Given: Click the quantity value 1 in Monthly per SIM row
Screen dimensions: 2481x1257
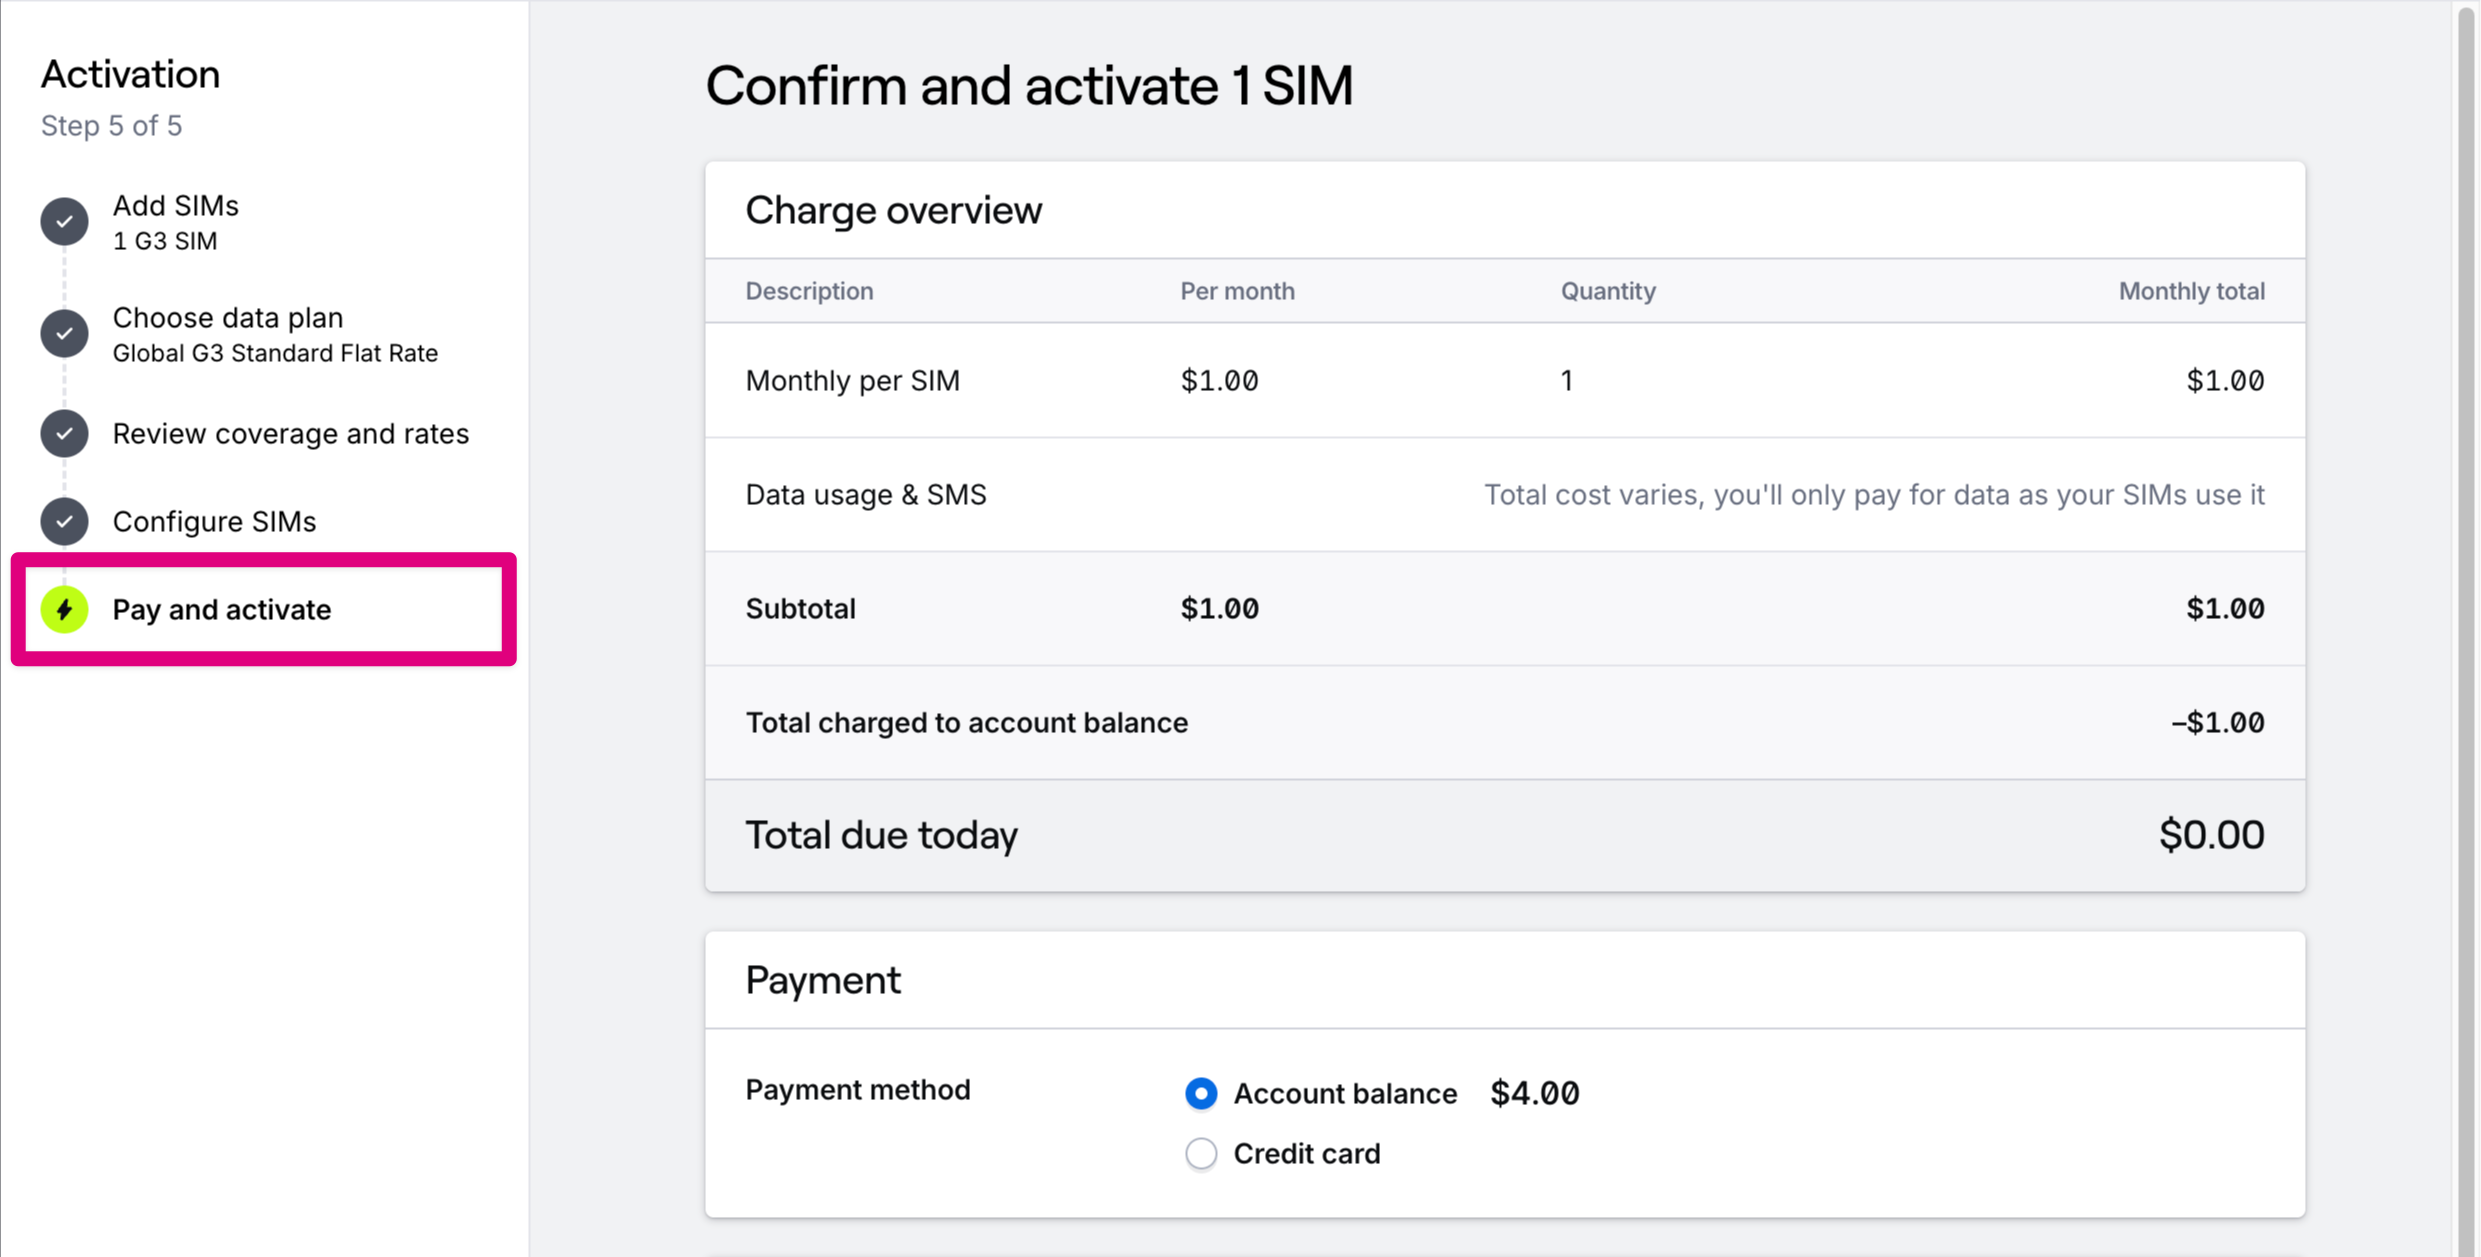Looking at the screenshot, I should click(1566, 380).
